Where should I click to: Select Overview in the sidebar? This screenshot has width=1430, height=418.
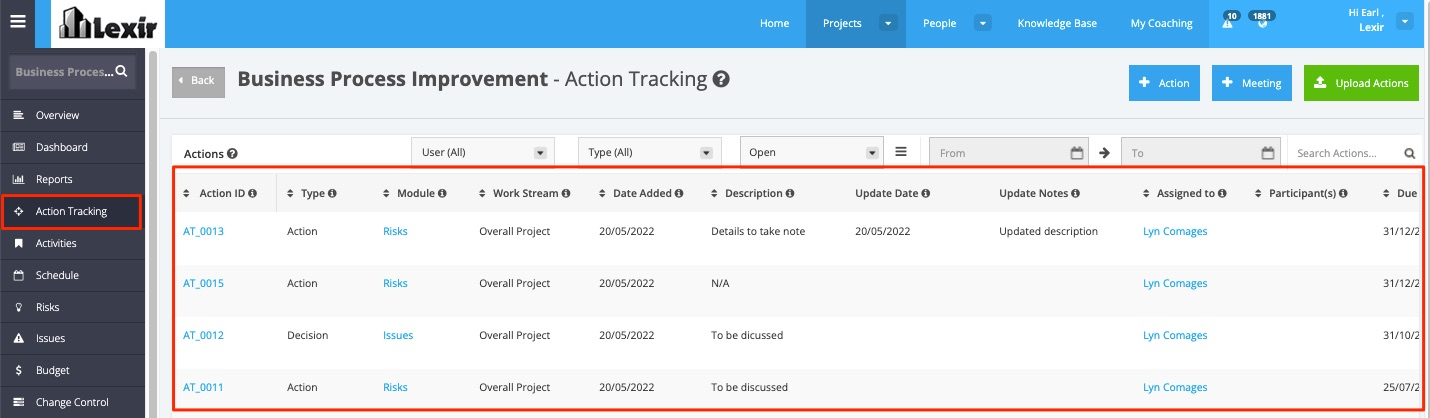coord(73,115)
